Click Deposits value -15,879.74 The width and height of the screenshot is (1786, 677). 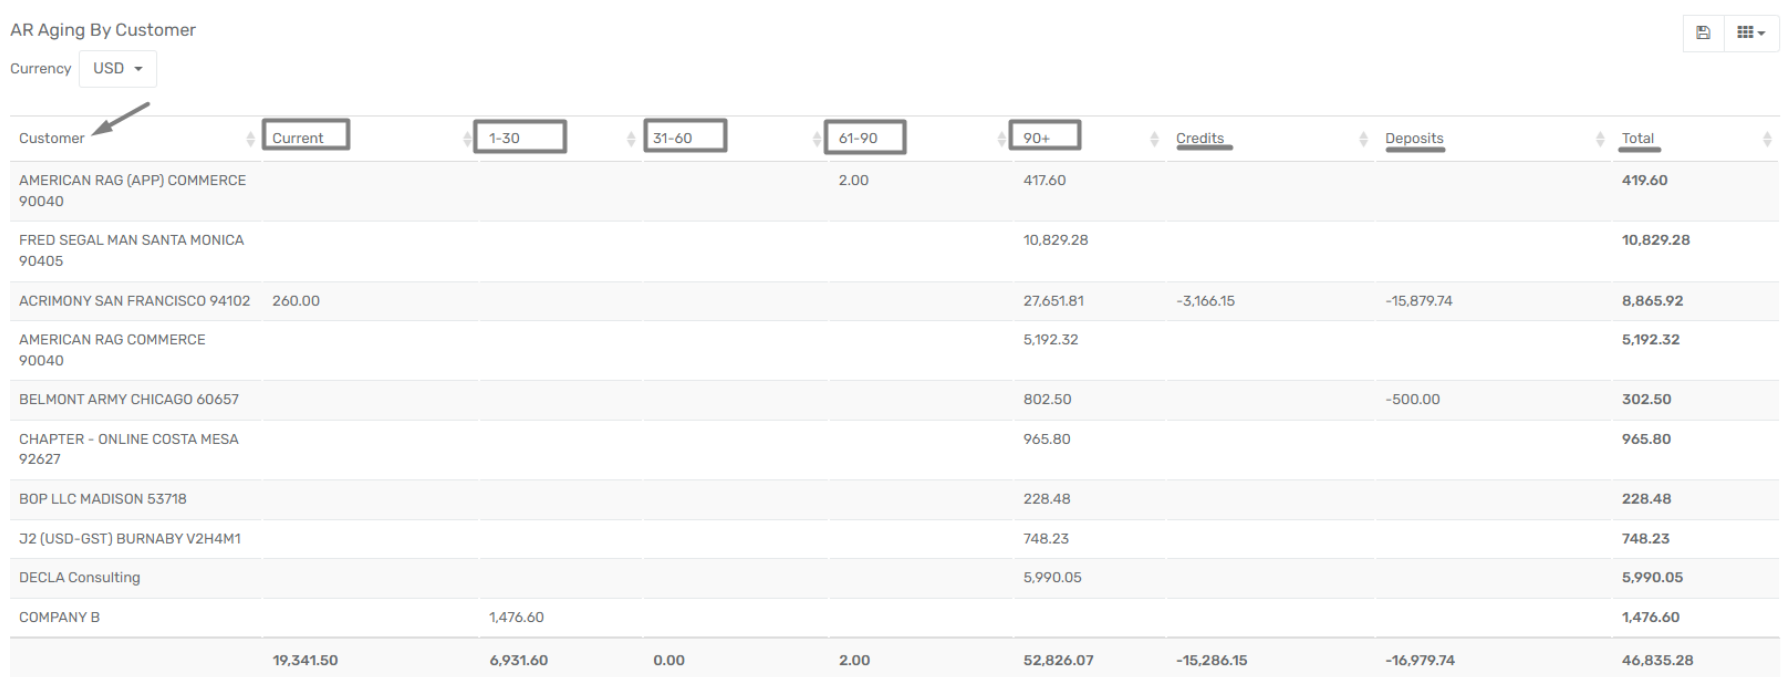(1419, 301)
